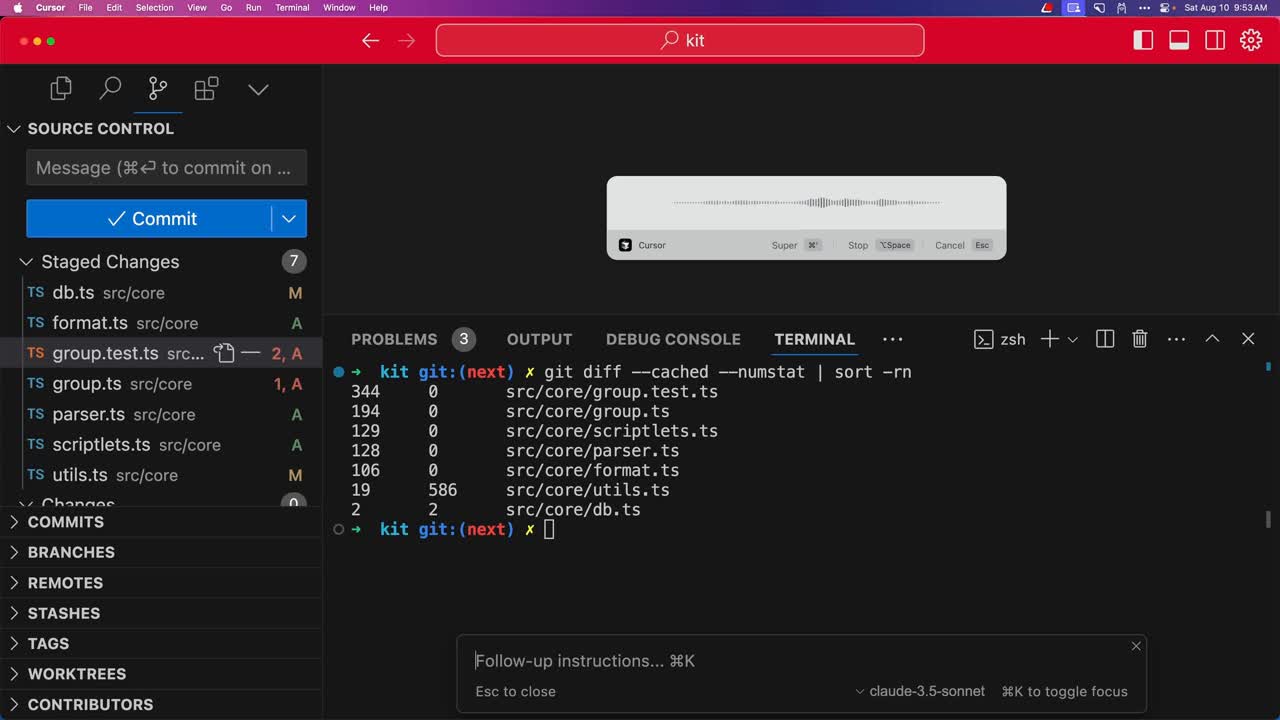Collapse the Staged Changes section
Screen dimensions: 1280x720
pos(26,262)
